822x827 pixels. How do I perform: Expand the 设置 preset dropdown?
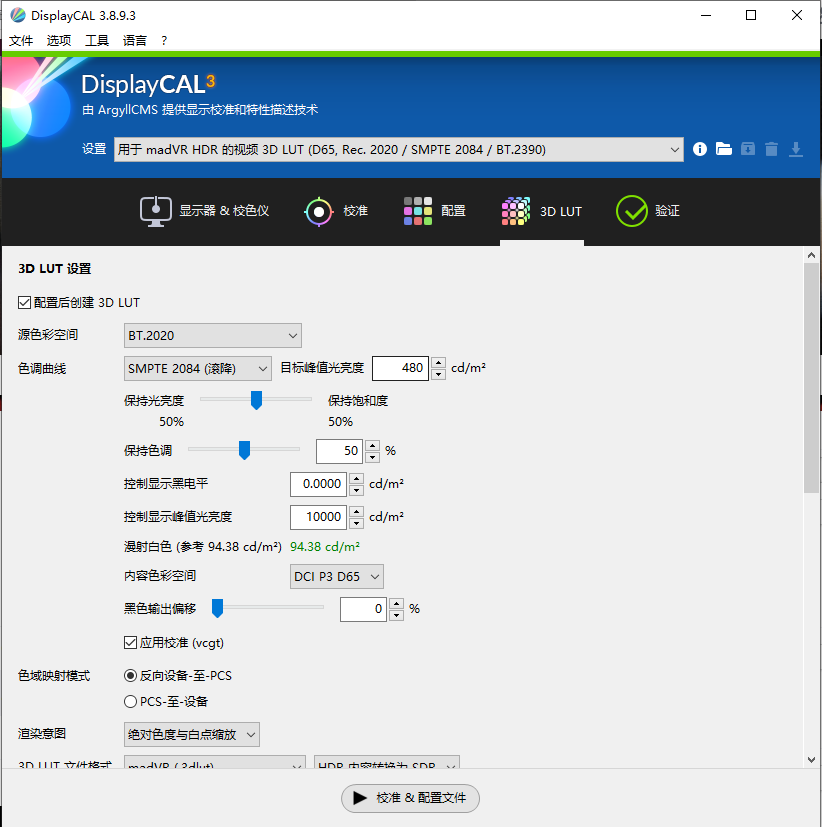click(399, 150)
